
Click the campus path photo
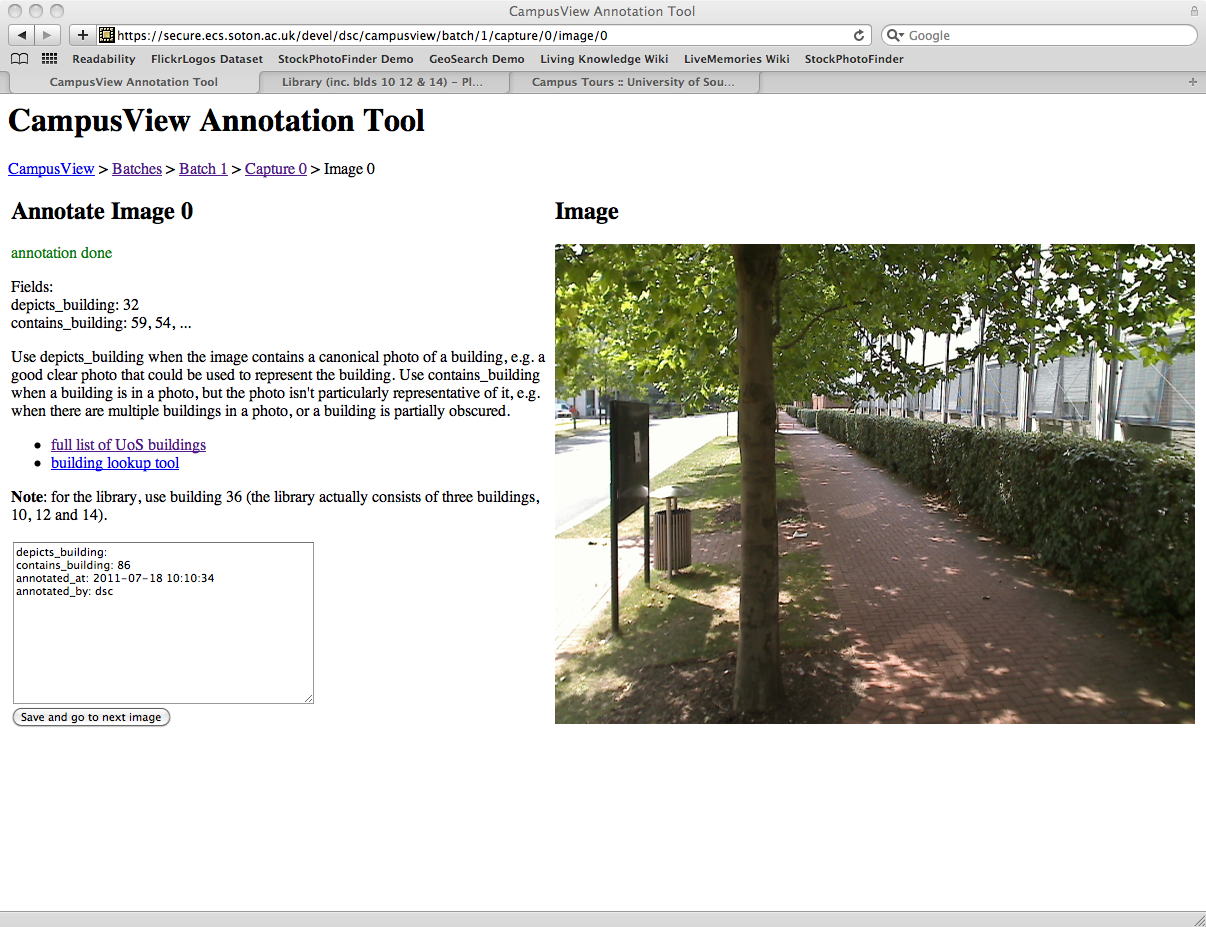(874, 483)
